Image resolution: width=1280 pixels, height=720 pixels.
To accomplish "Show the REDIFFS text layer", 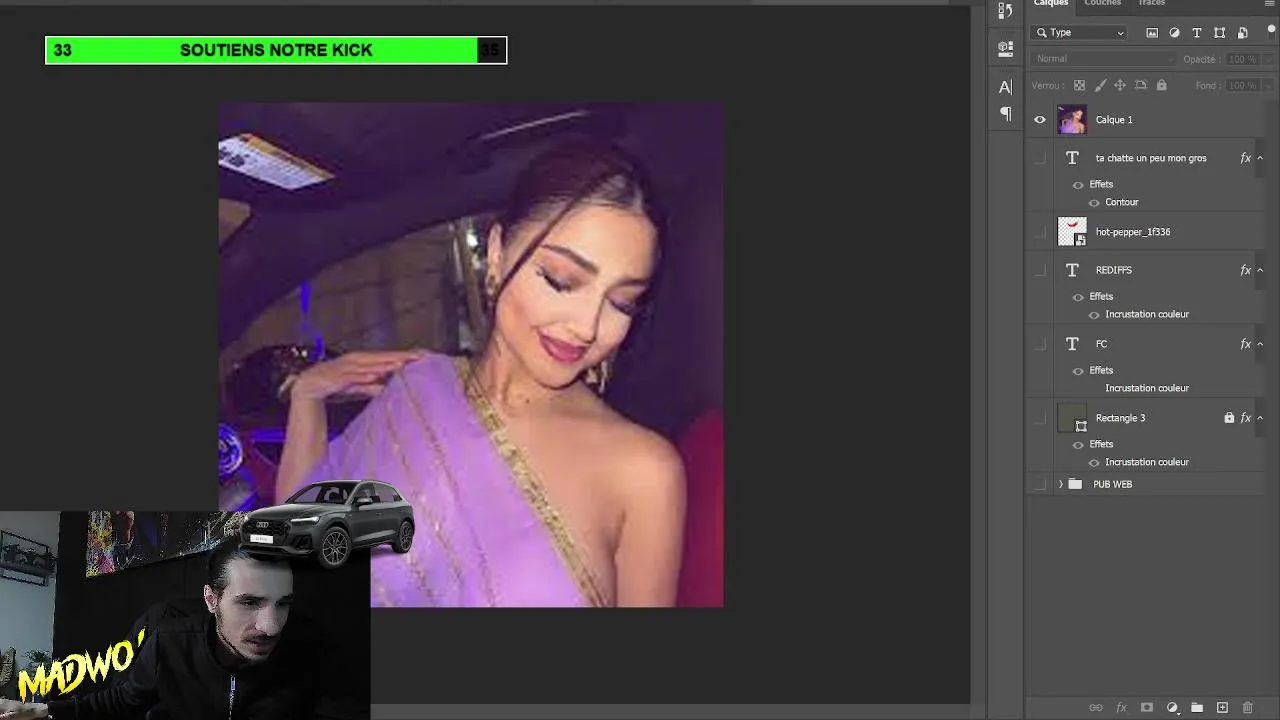I will tap(1040, 270).
